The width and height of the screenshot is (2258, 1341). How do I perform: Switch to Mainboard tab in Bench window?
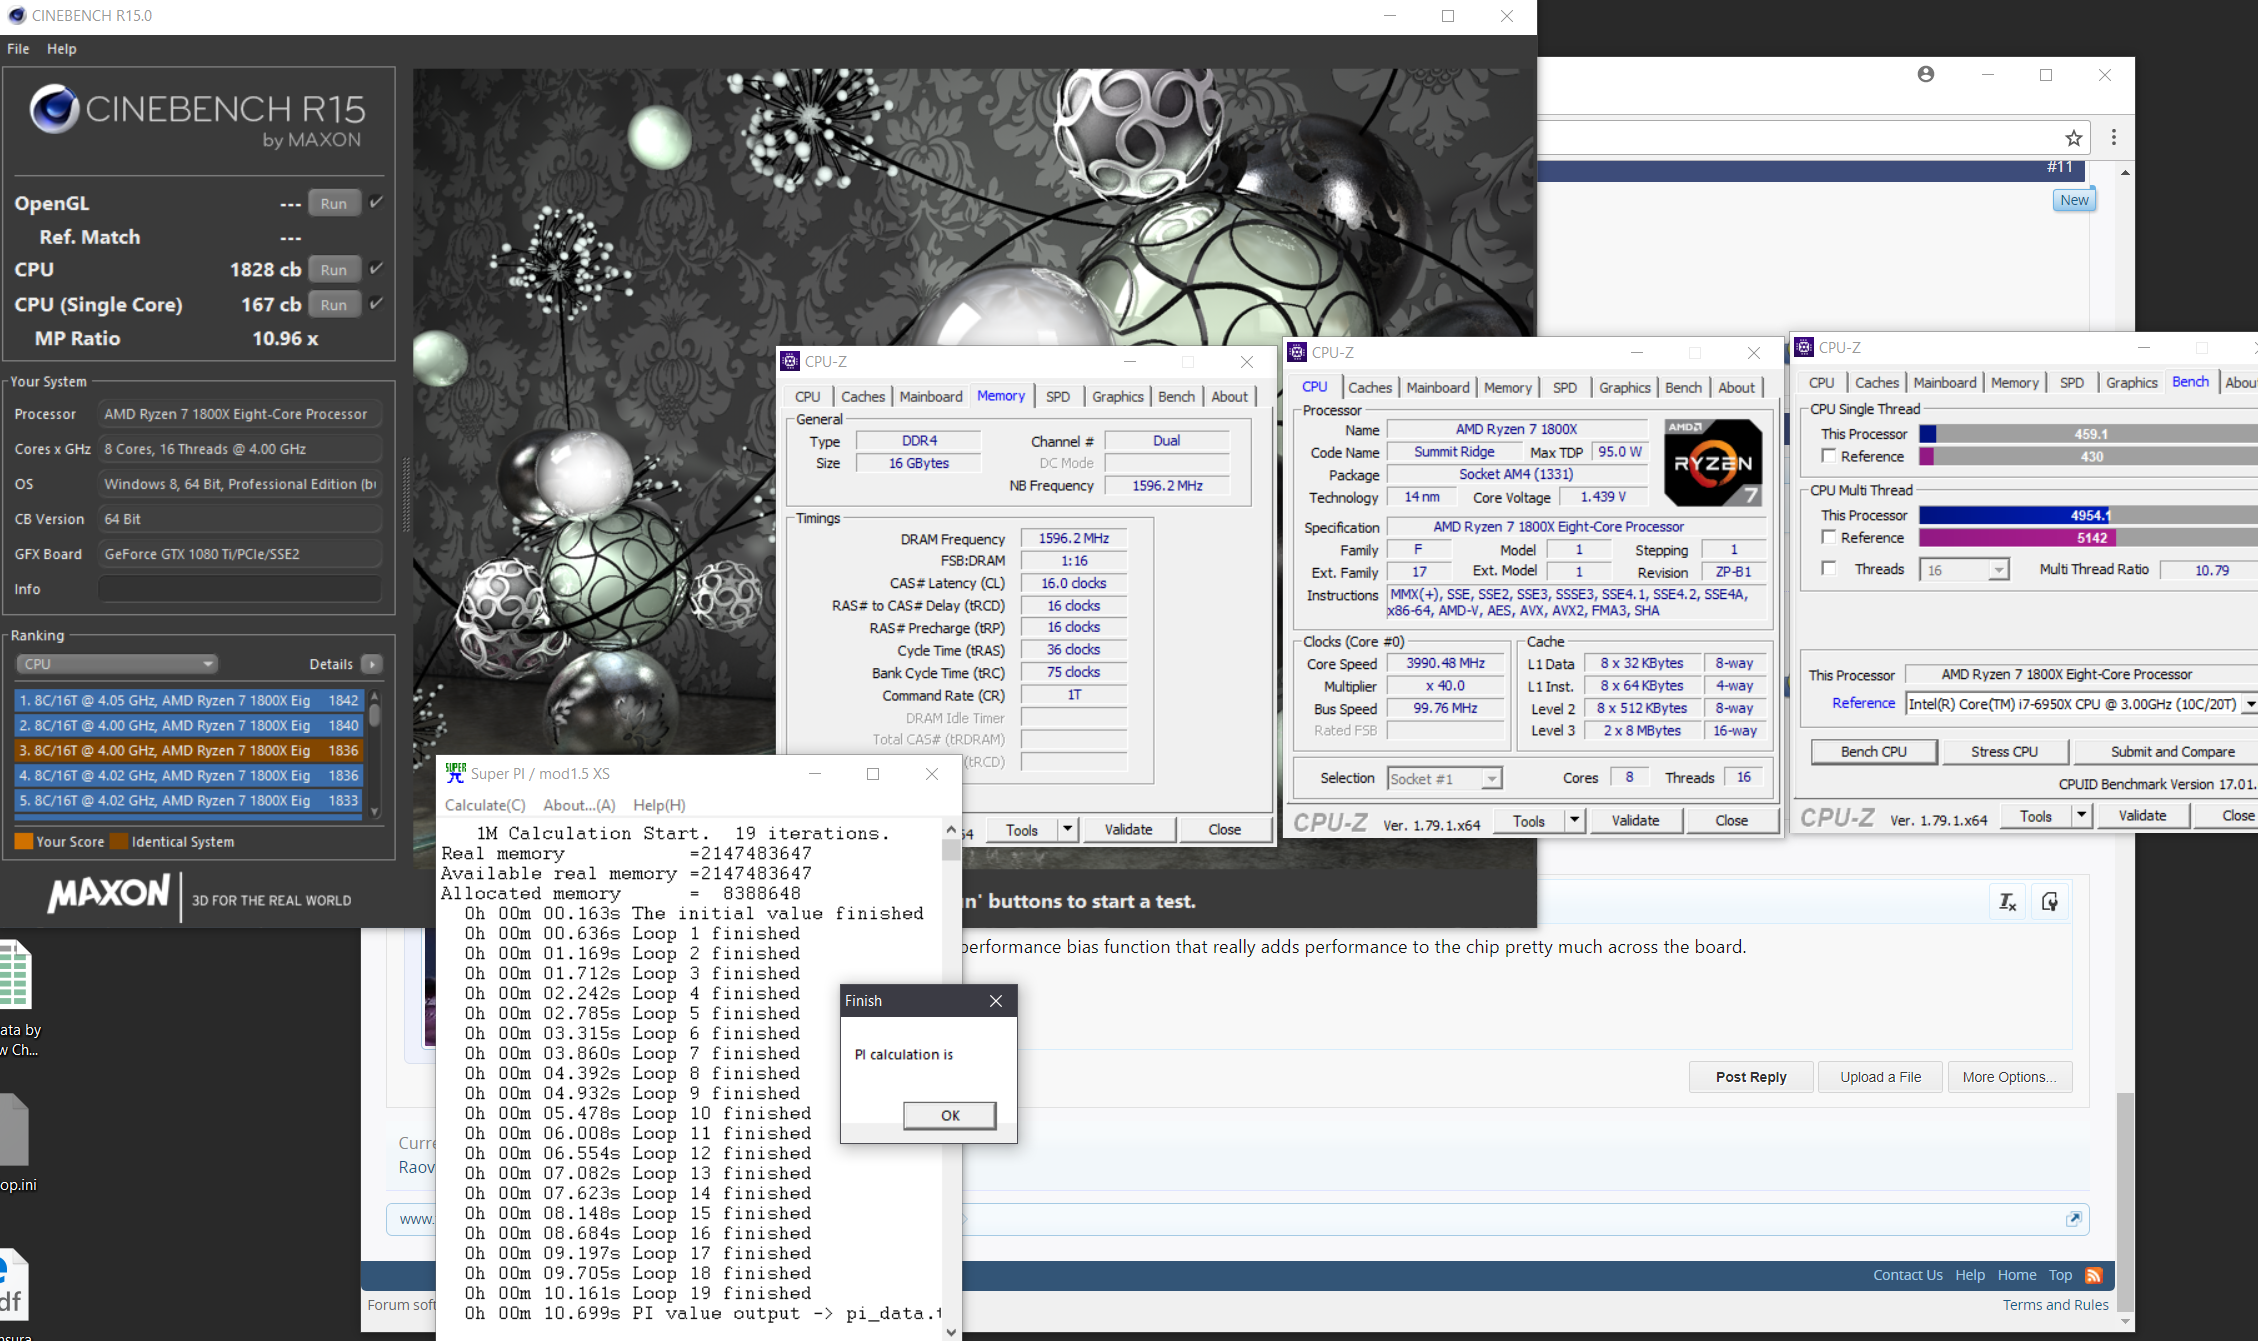click(x=1944, y=383)
